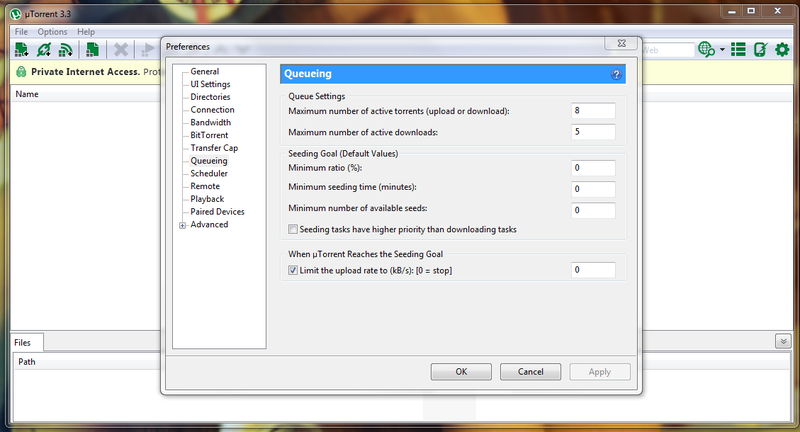The width and height of the screenshot is (800, 432).
Task: Click Minimum number of available seeds field
Action: coord(593,210)
